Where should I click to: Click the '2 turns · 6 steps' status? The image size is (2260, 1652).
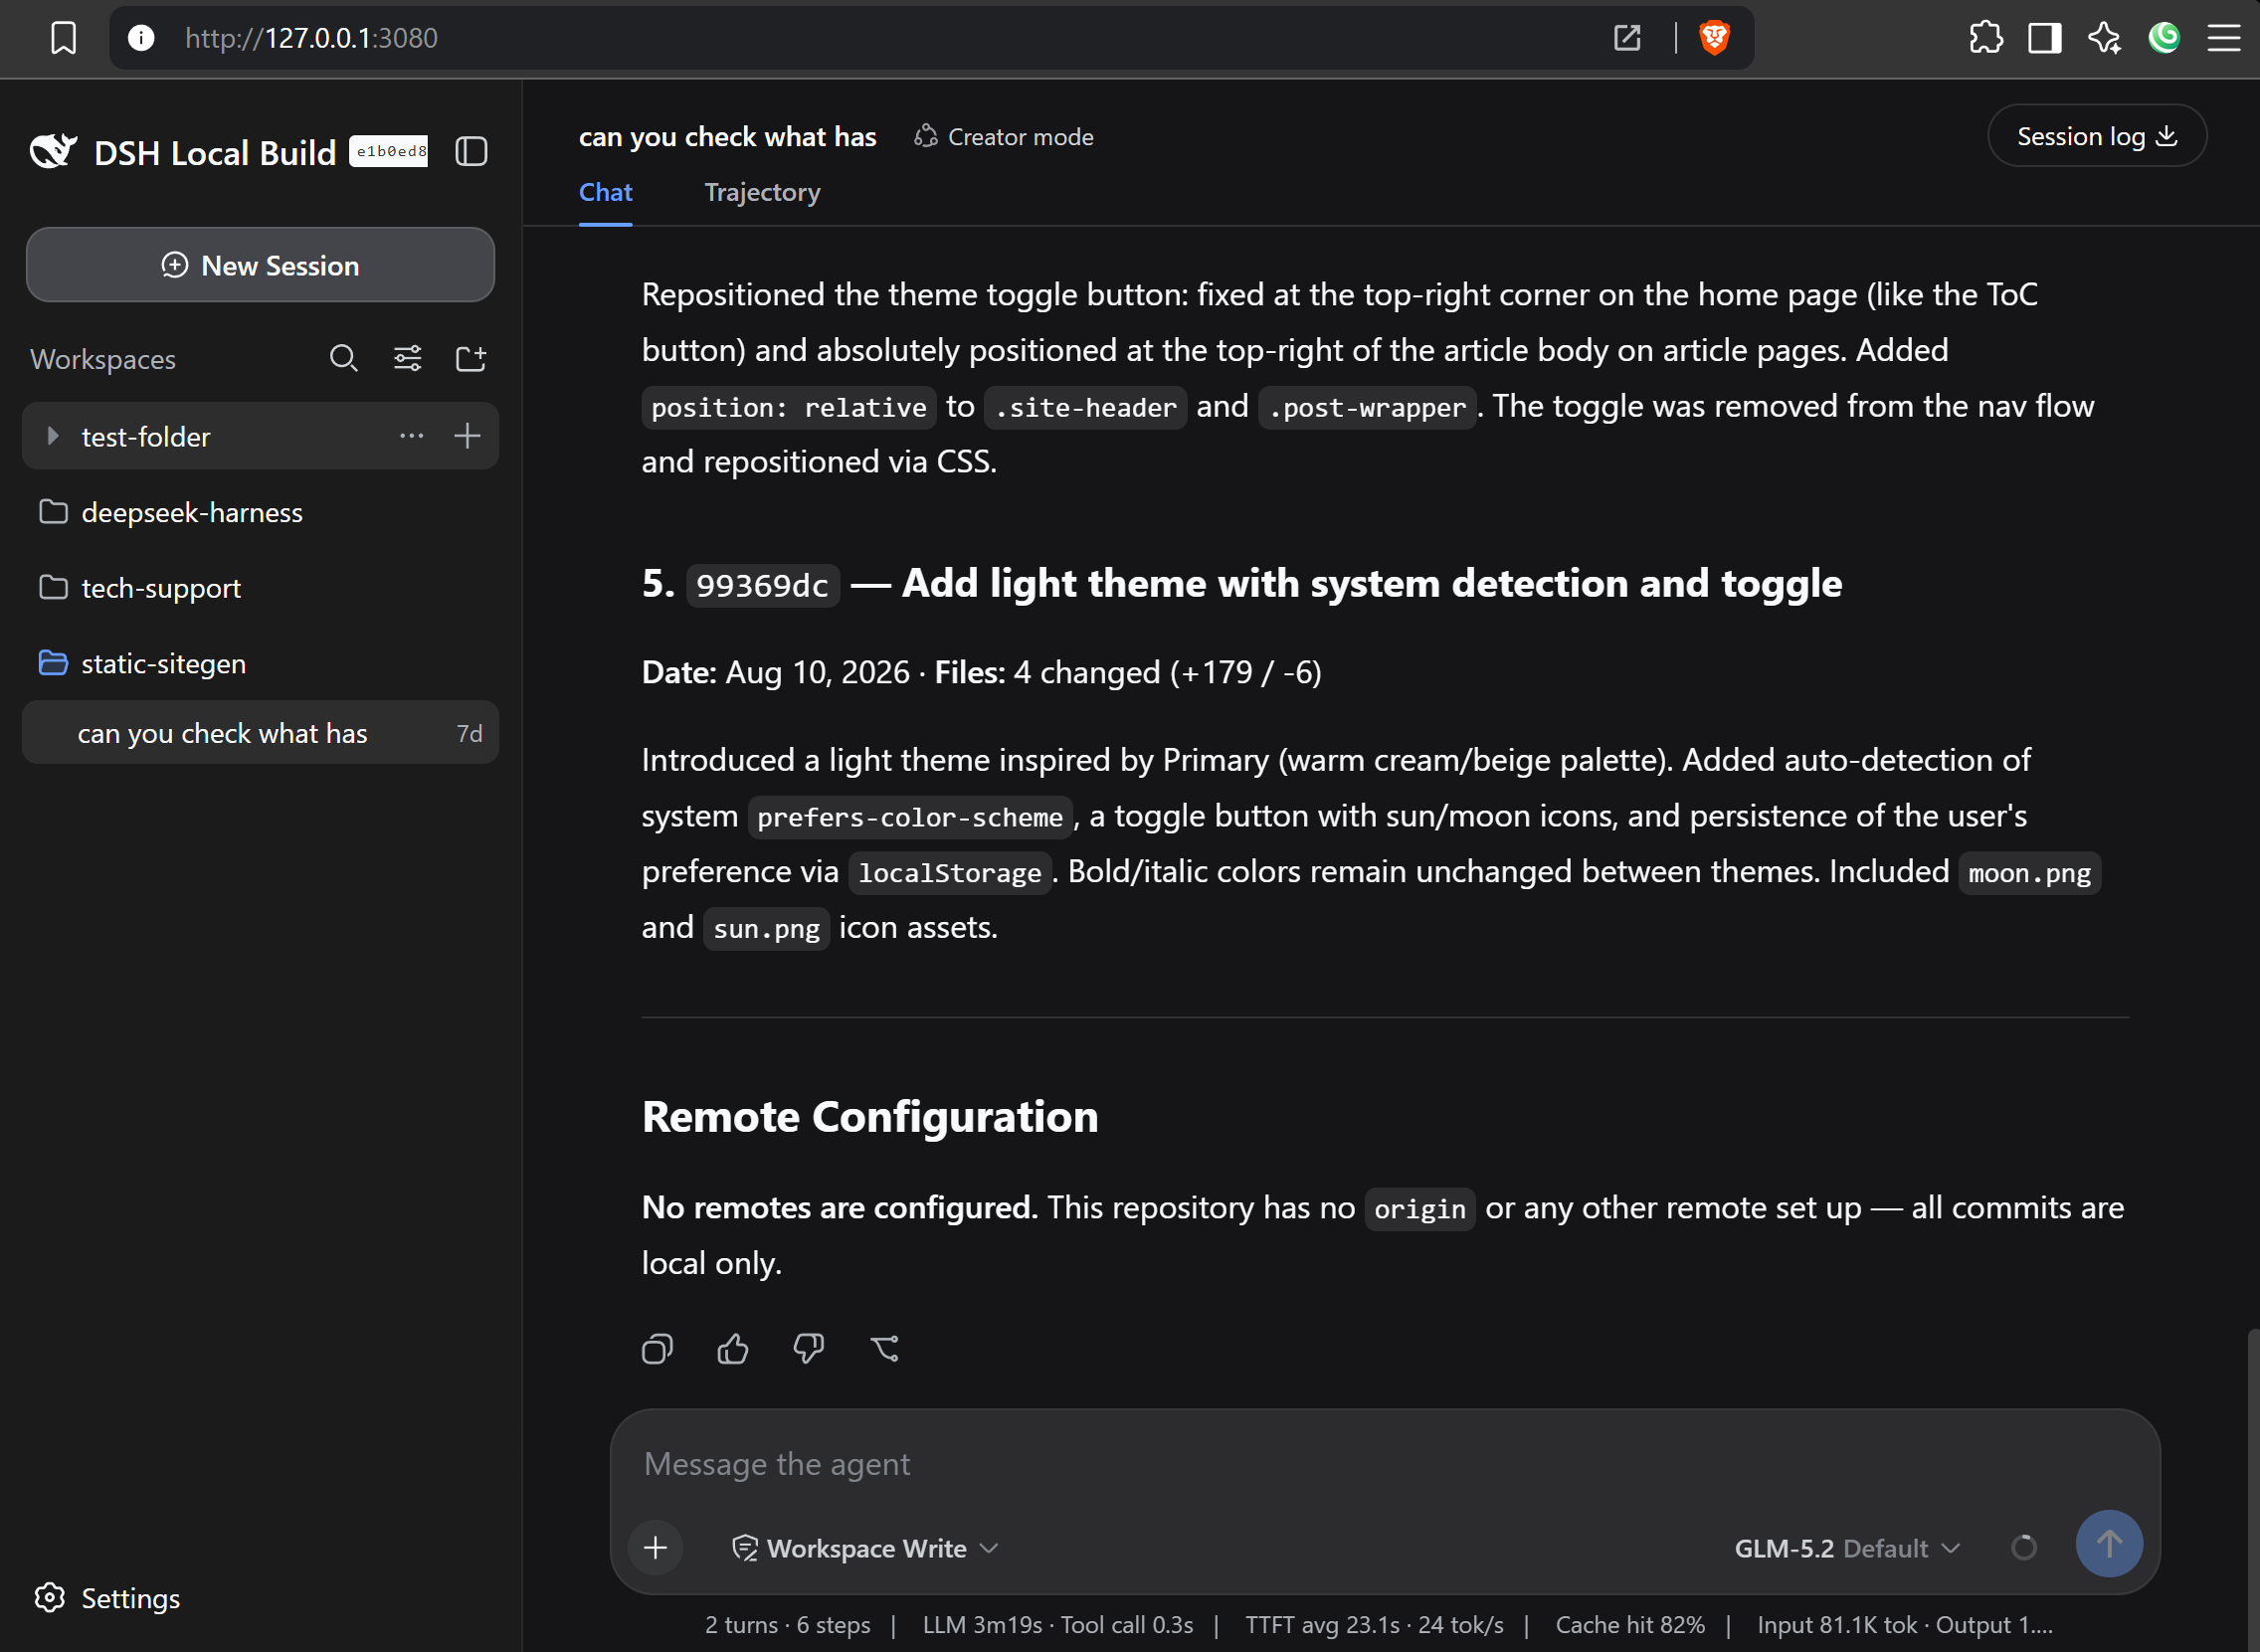pos(787,1625)
